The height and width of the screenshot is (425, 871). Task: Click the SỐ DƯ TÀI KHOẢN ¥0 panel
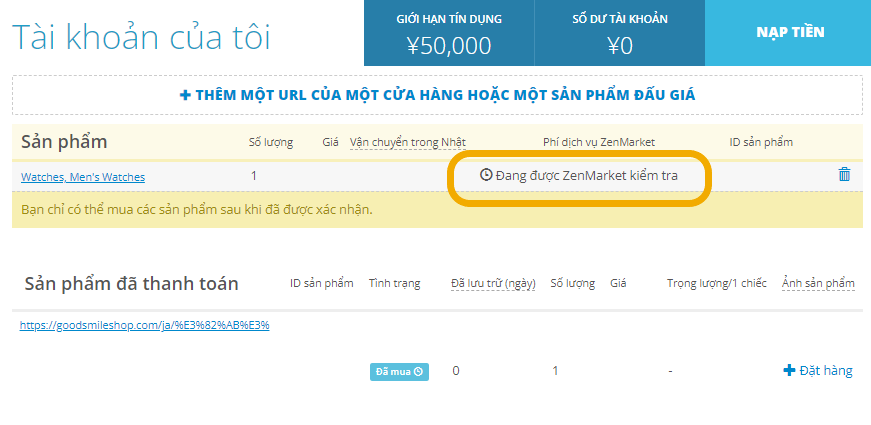[619, 33]
